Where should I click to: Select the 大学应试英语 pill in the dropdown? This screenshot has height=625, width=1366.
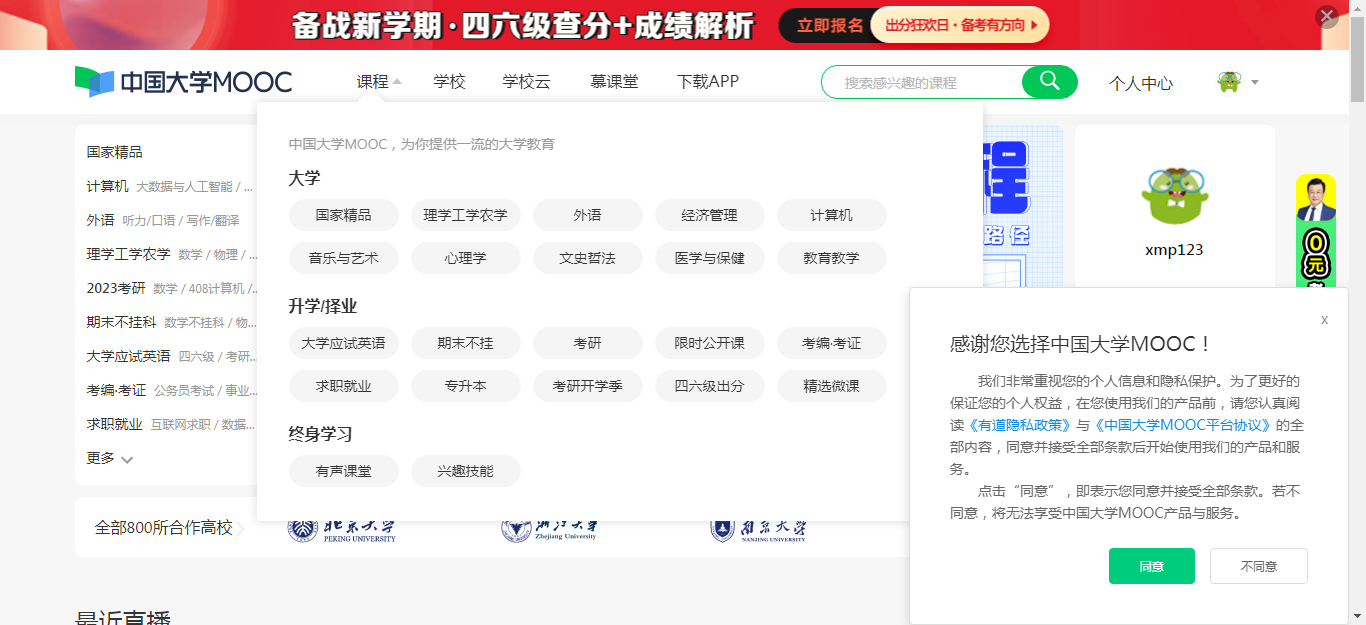(x=344, y=343)
